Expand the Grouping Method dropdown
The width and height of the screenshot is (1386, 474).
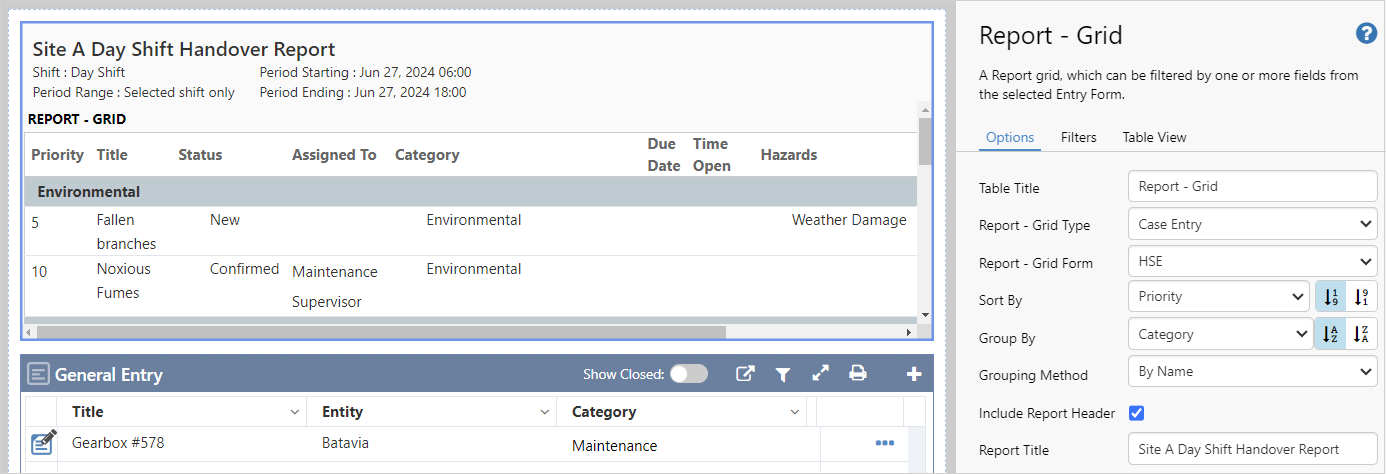(1252, 371)
